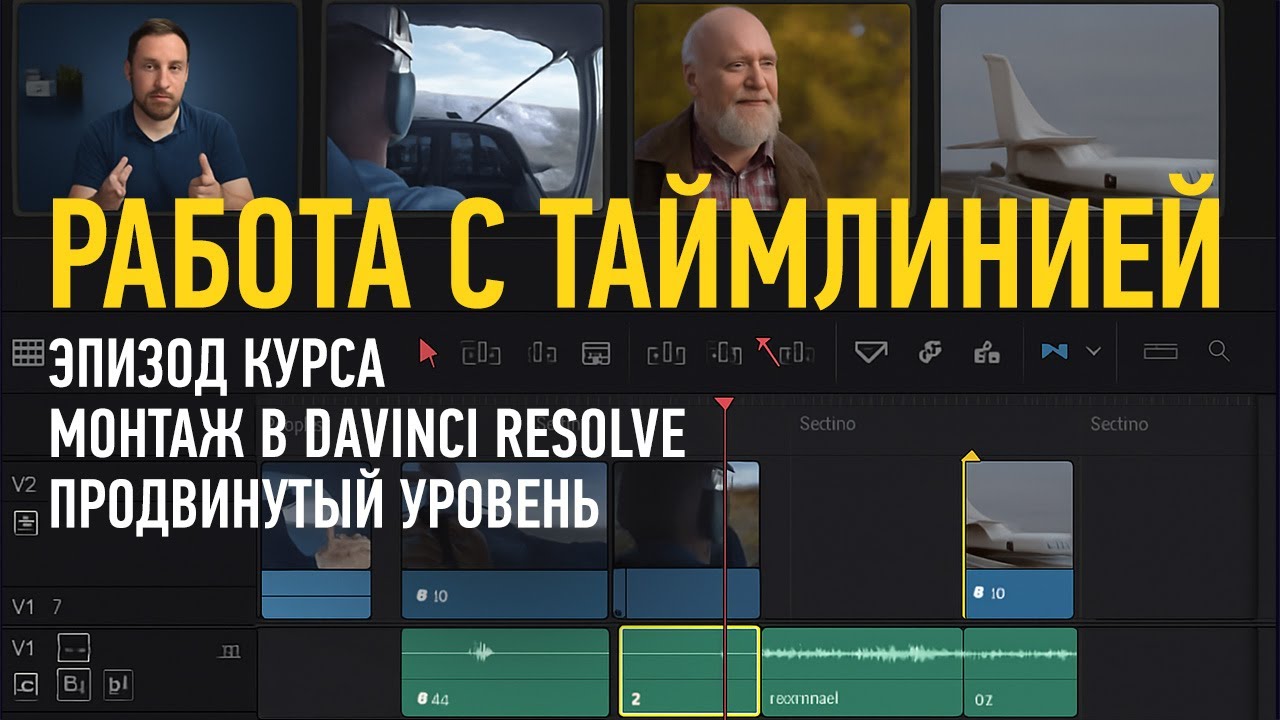Open the cockpit pilot thumbnail
The width and height of the screenshot is (1280, 720).
point(465,105)
